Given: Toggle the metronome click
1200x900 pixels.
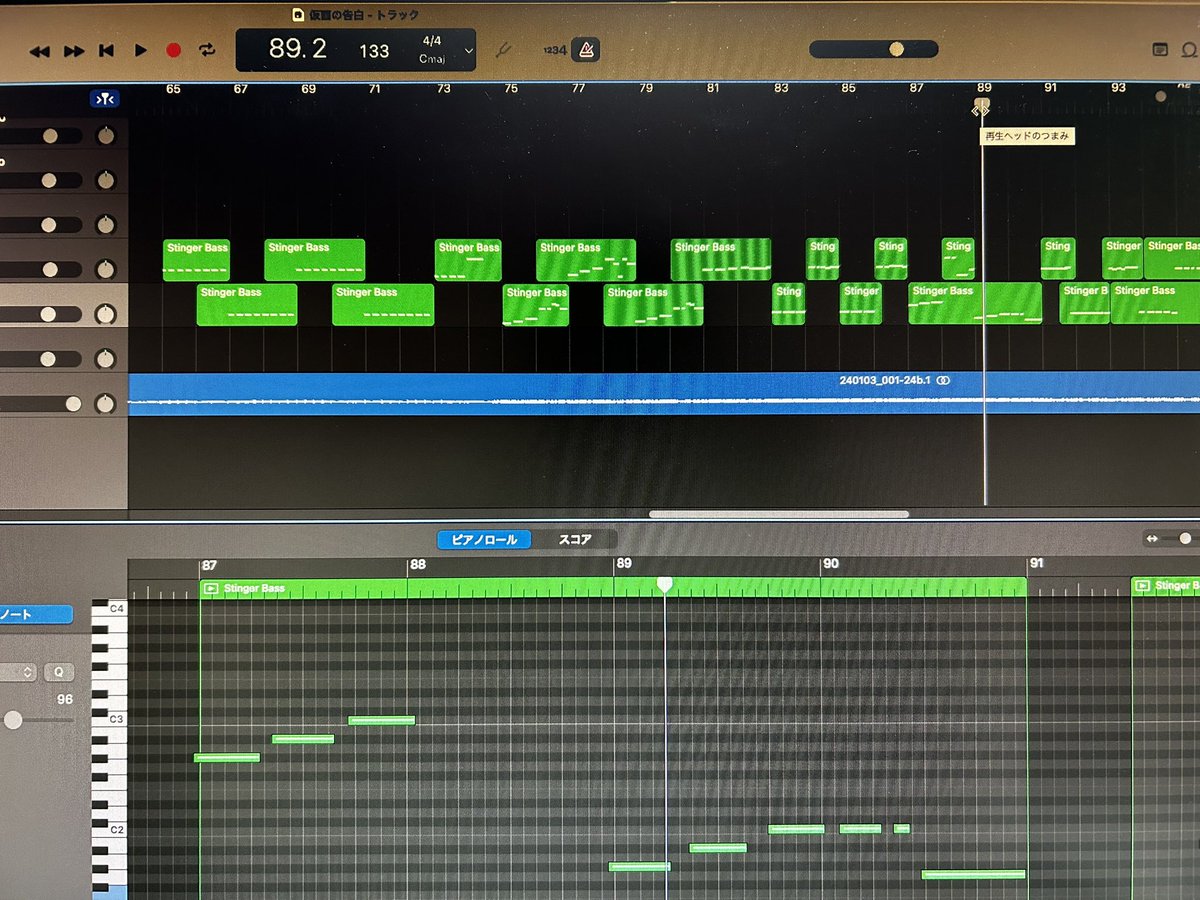Looking at the screenshot, I should pyautogui.click(x=586, y=49).
